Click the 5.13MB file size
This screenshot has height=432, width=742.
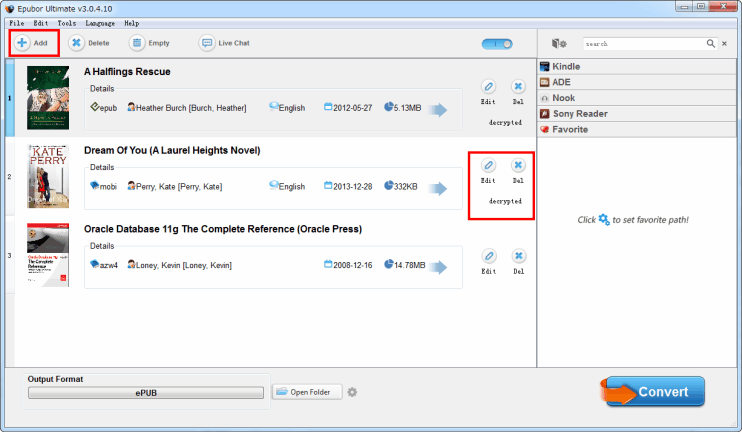pyautogui.click(x=407, y=108)
